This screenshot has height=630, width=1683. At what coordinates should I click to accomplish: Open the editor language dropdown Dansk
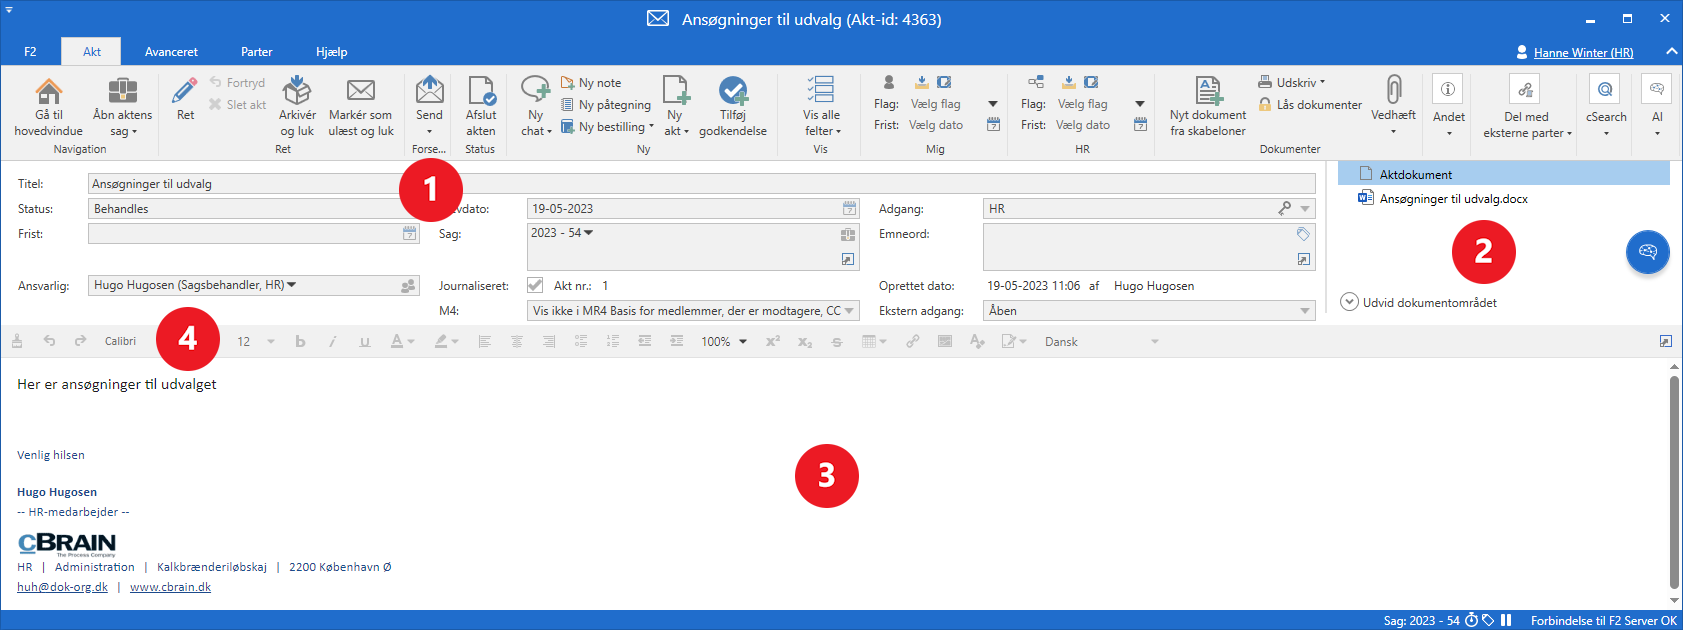tap(1100, 342)
